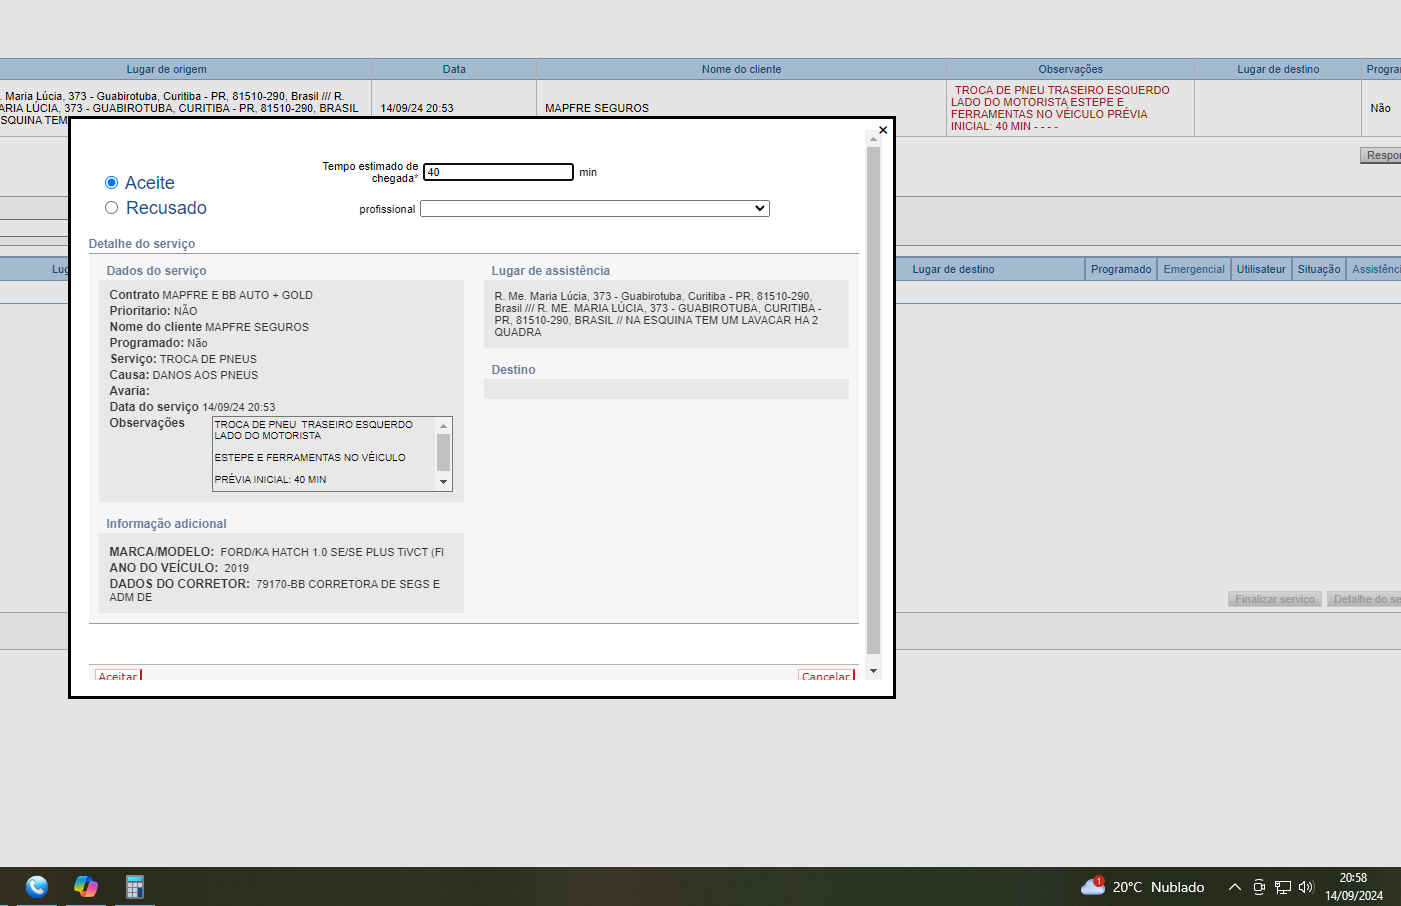The width and height of the screenshot is (1401, 906).
Task: Click the upper table Lugar de destino header
Action: pos(1278,69)
